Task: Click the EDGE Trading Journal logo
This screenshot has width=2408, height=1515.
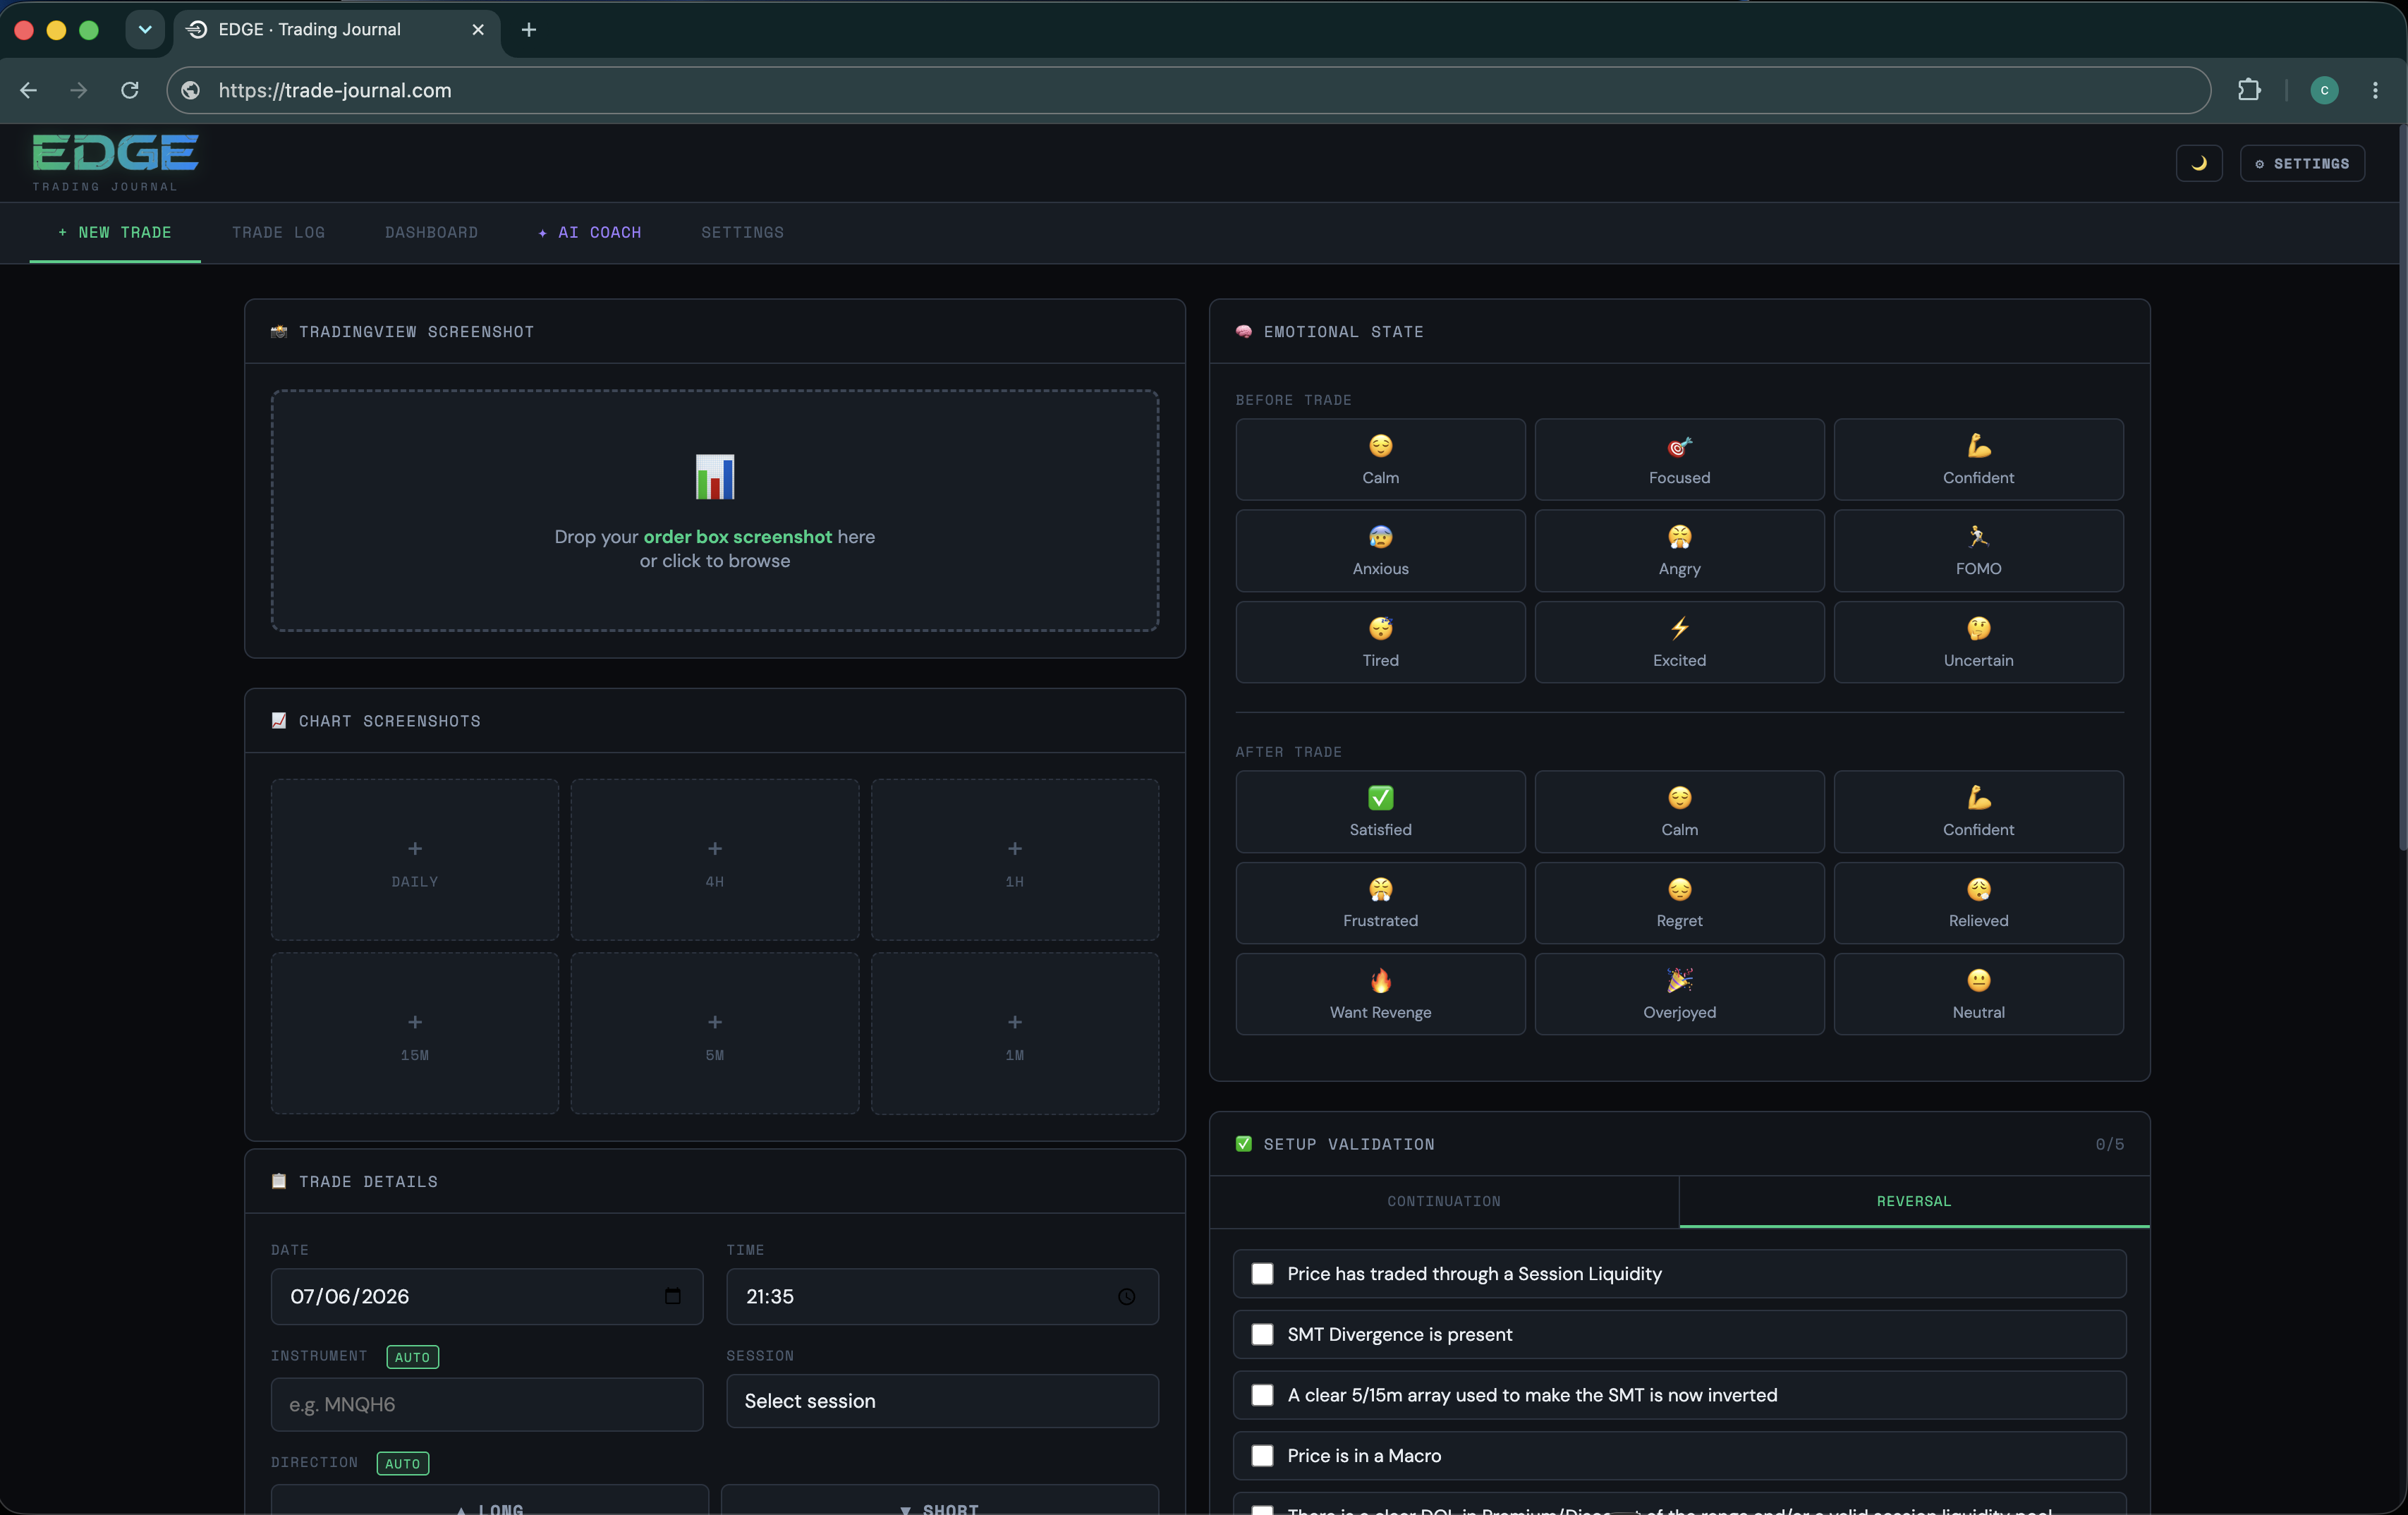Action: [x=115, y=162]
